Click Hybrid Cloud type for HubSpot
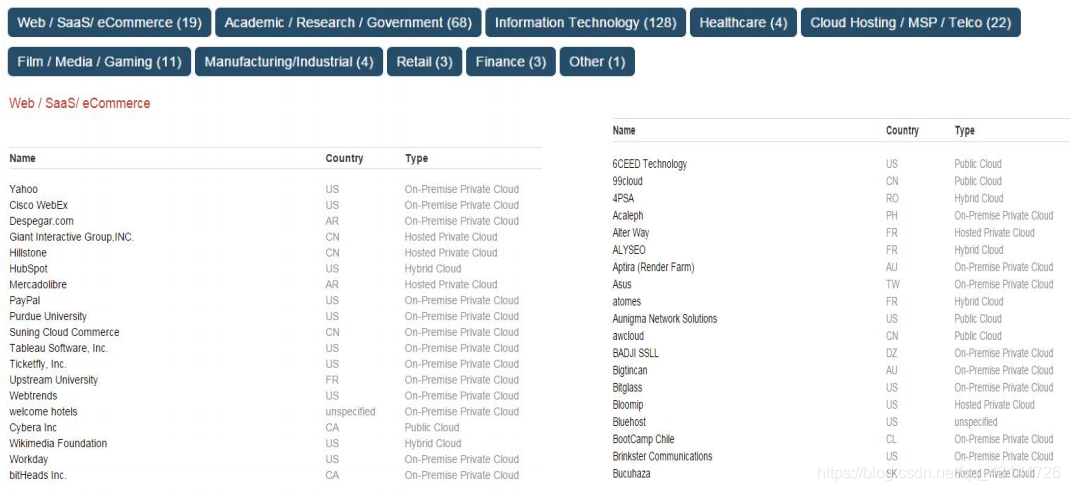 pos(433,269)
